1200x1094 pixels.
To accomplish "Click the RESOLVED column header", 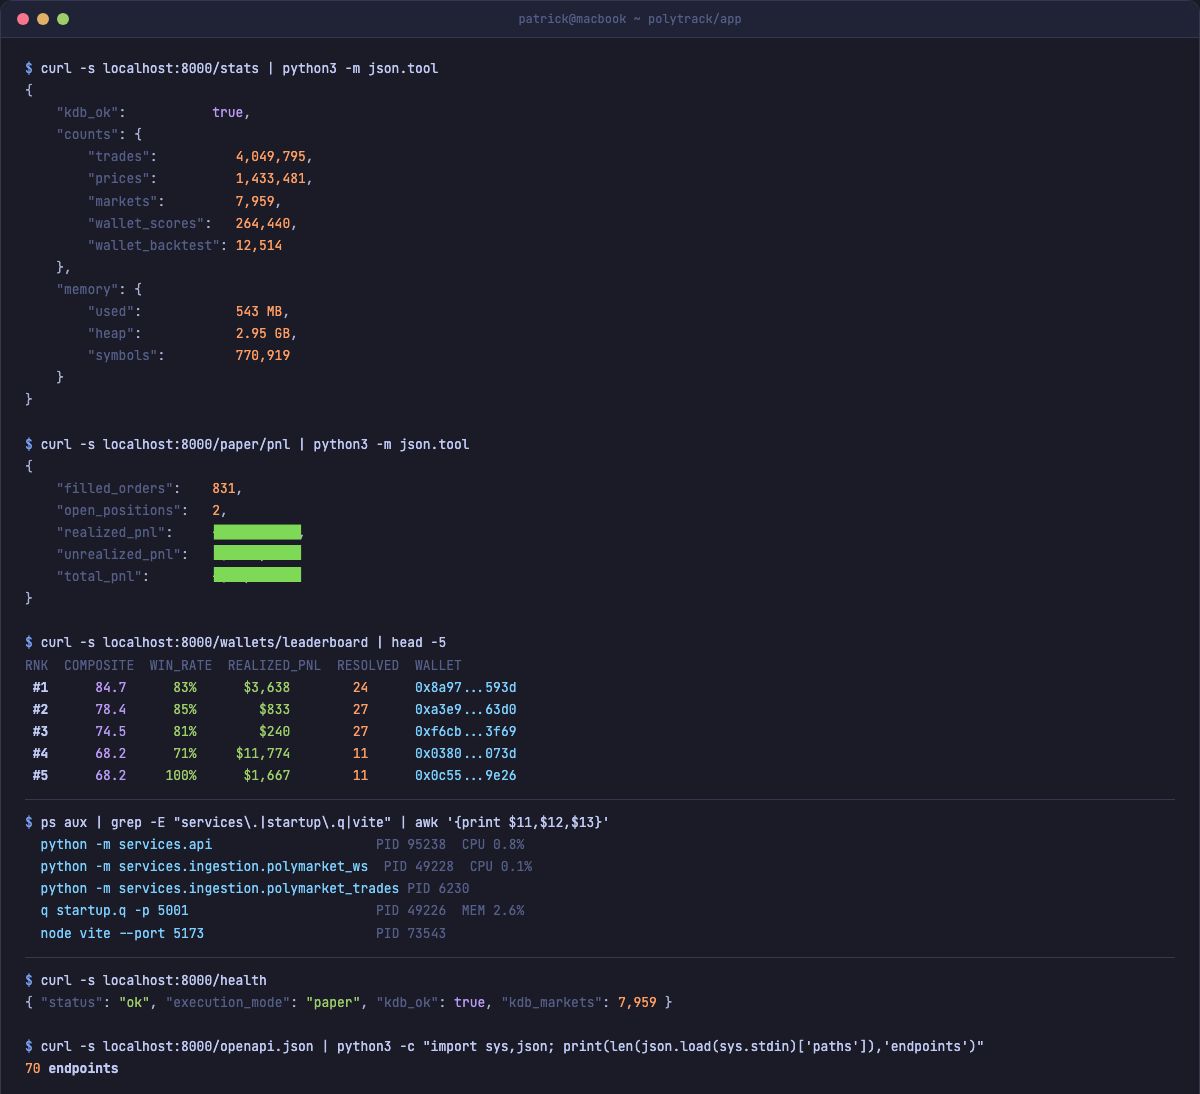I will (368, 665).
